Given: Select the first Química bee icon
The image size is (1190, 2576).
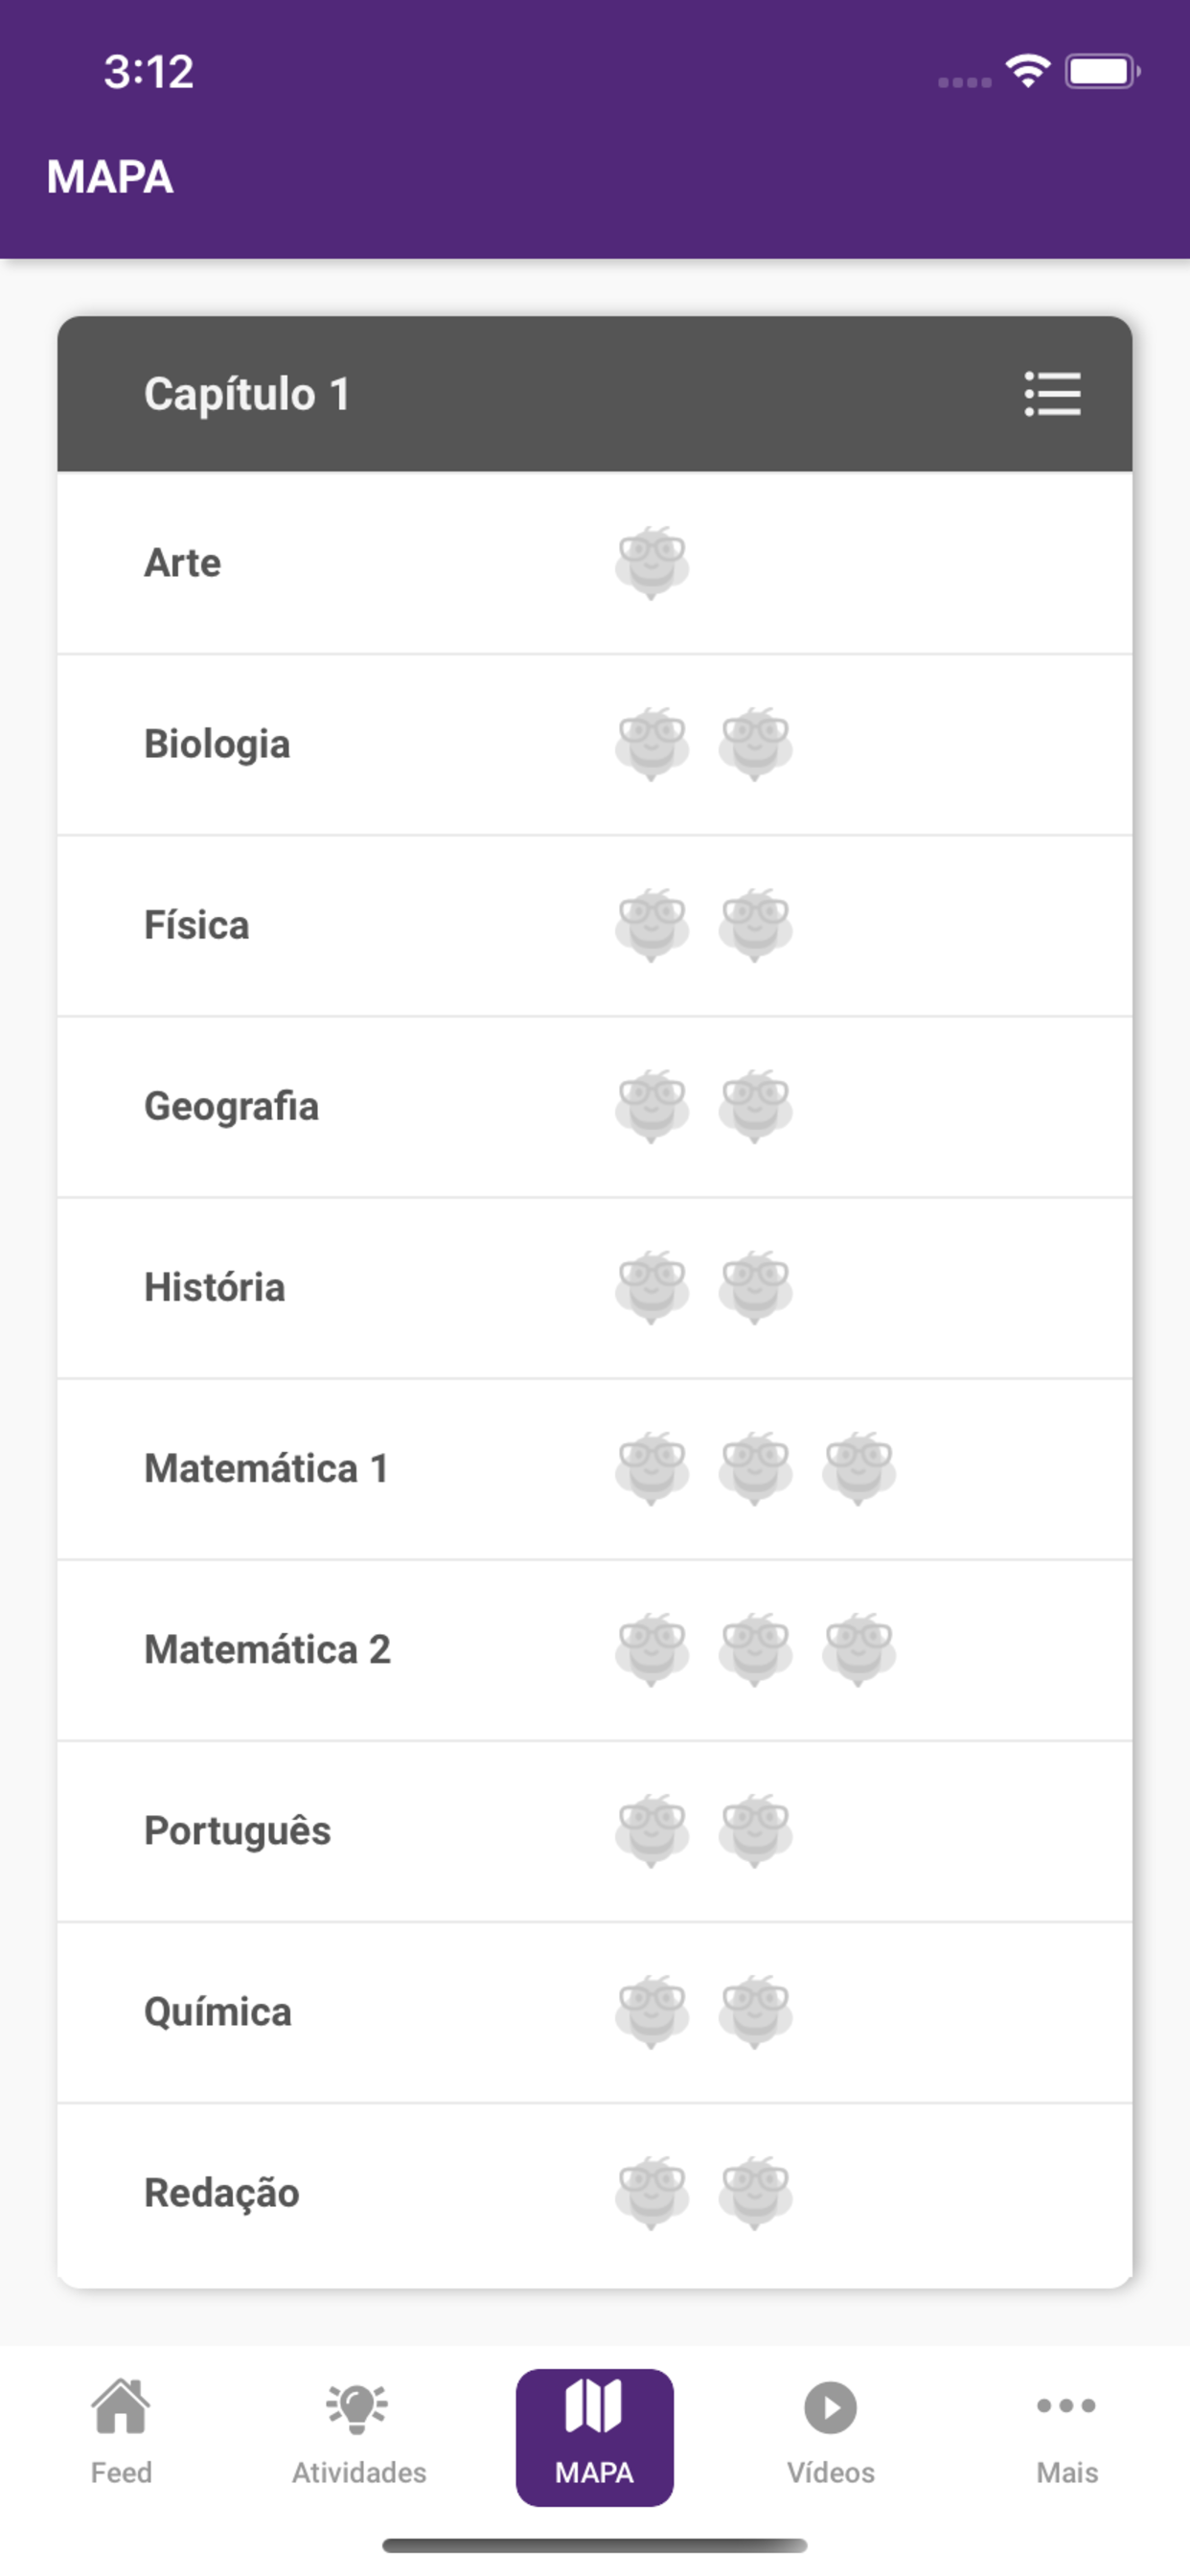Looking at the screenshot, I should click(652, 2011).
